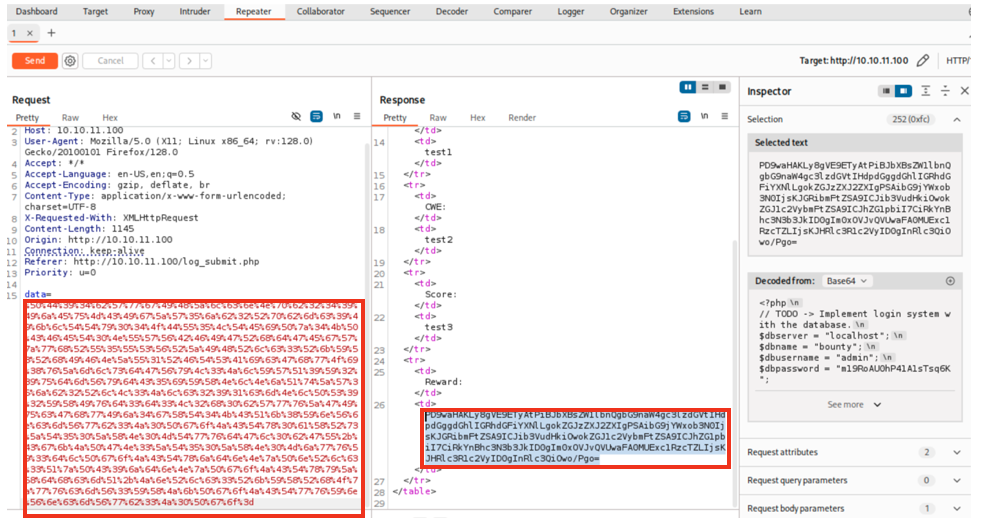Switch to Target tab
The width and height of the screenshot is (983, 529).
pyautogui.click(x=95, y=11)
